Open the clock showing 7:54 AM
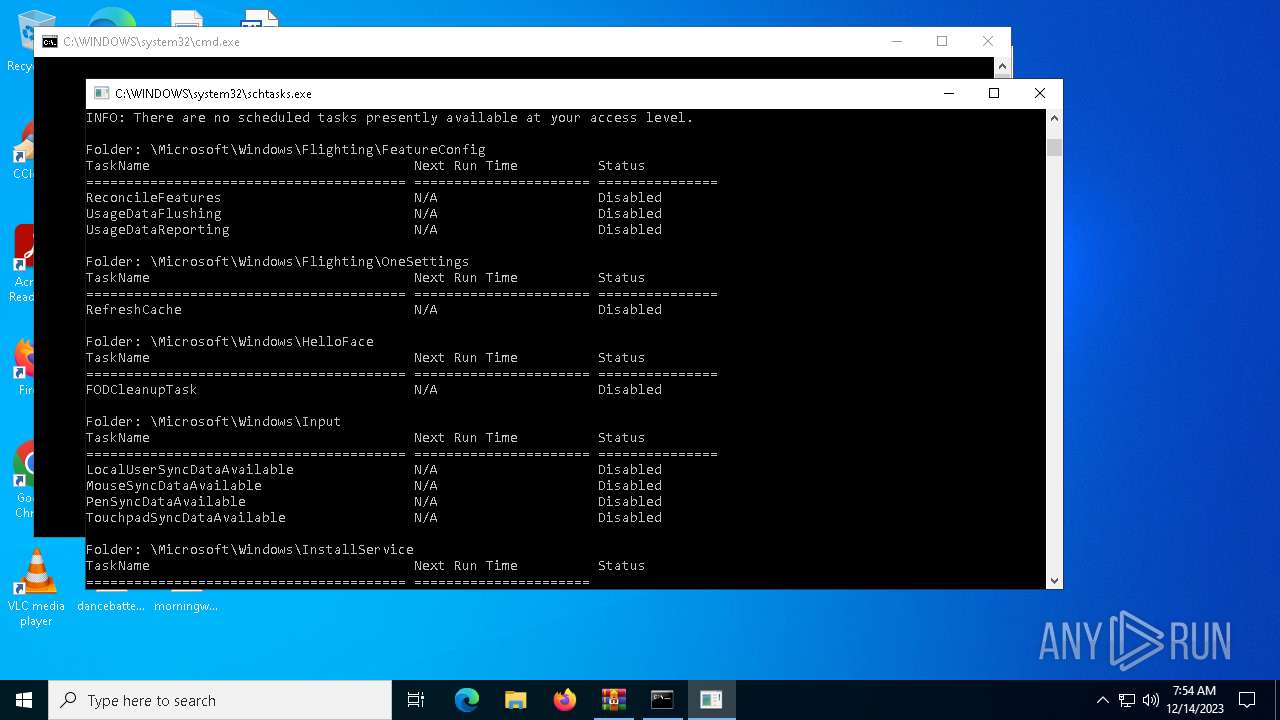1280x720 pixels. pos(1195,700)
